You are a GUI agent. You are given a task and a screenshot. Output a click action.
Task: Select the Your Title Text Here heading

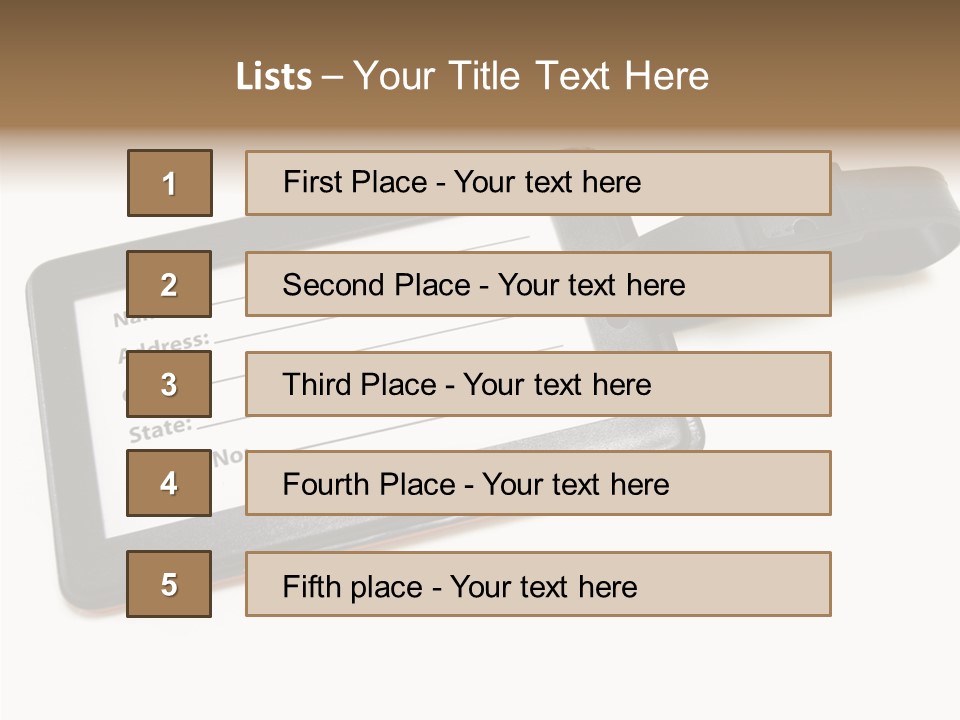[531, 76]
